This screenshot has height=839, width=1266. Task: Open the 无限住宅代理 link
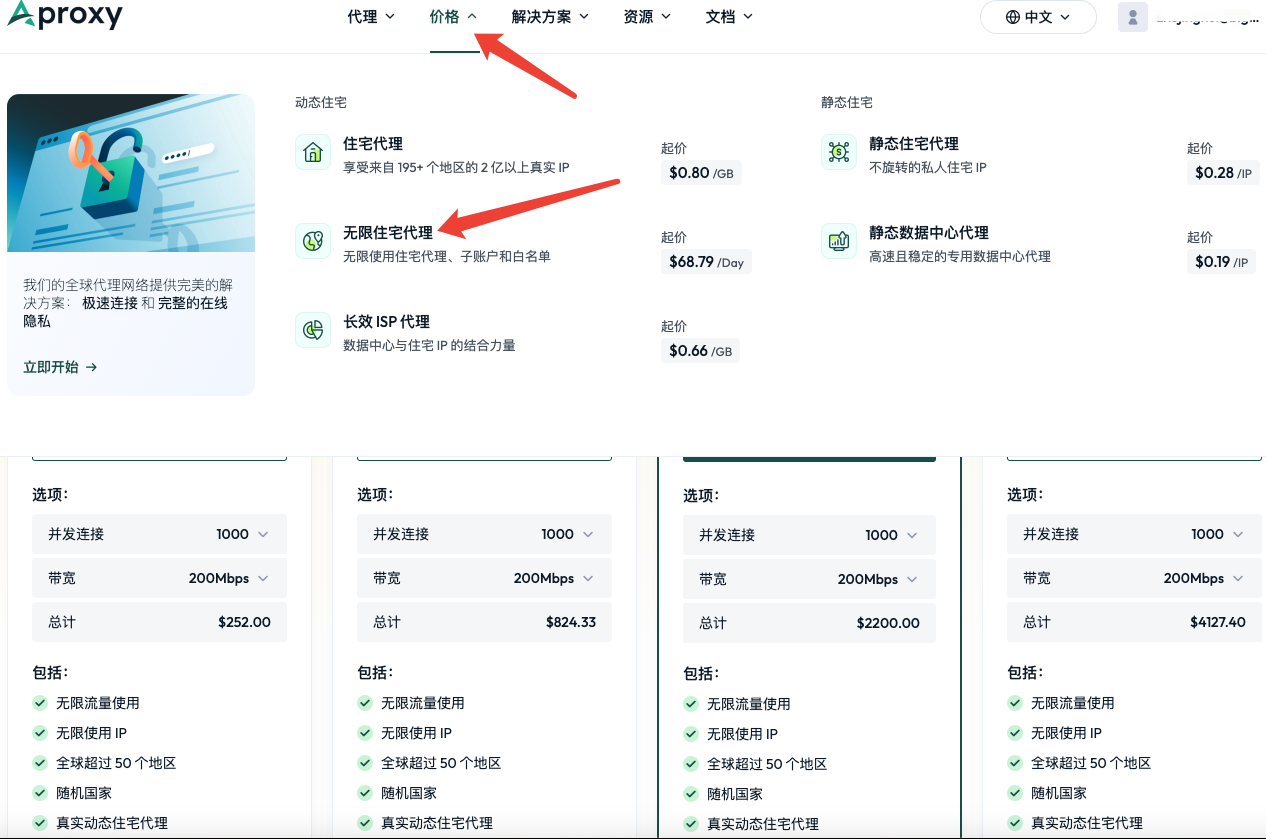click(x=388, y=232)
